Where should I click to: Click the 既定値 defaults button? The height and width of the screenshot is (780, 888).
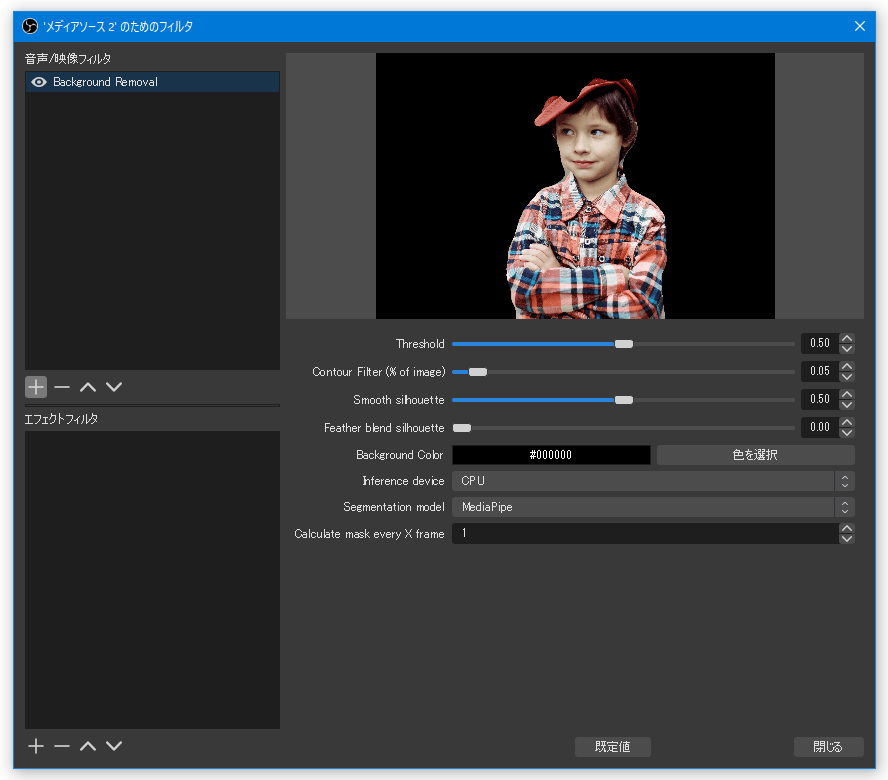pos(613,747)
